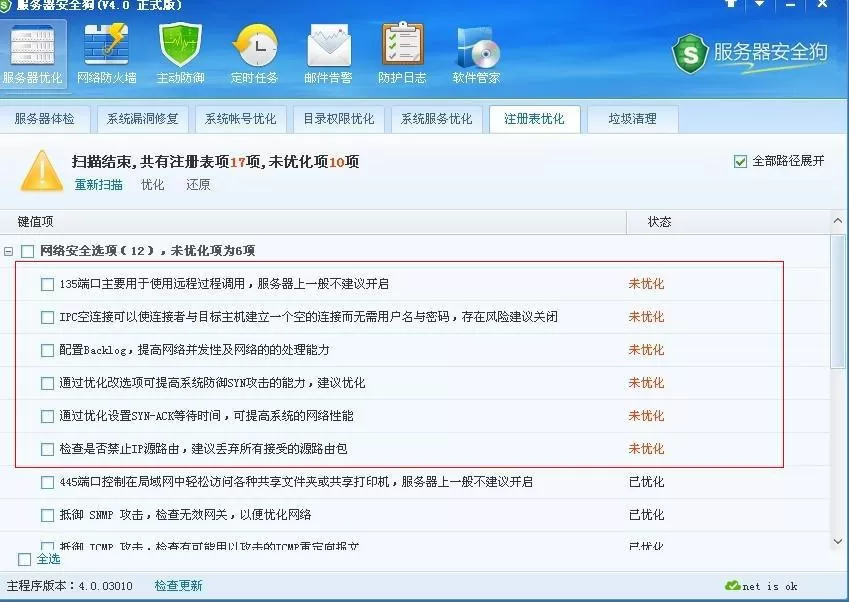849x602 pixels.
Task: Click 已优化 status of SNMP row
Action: [x=646, y=515]
